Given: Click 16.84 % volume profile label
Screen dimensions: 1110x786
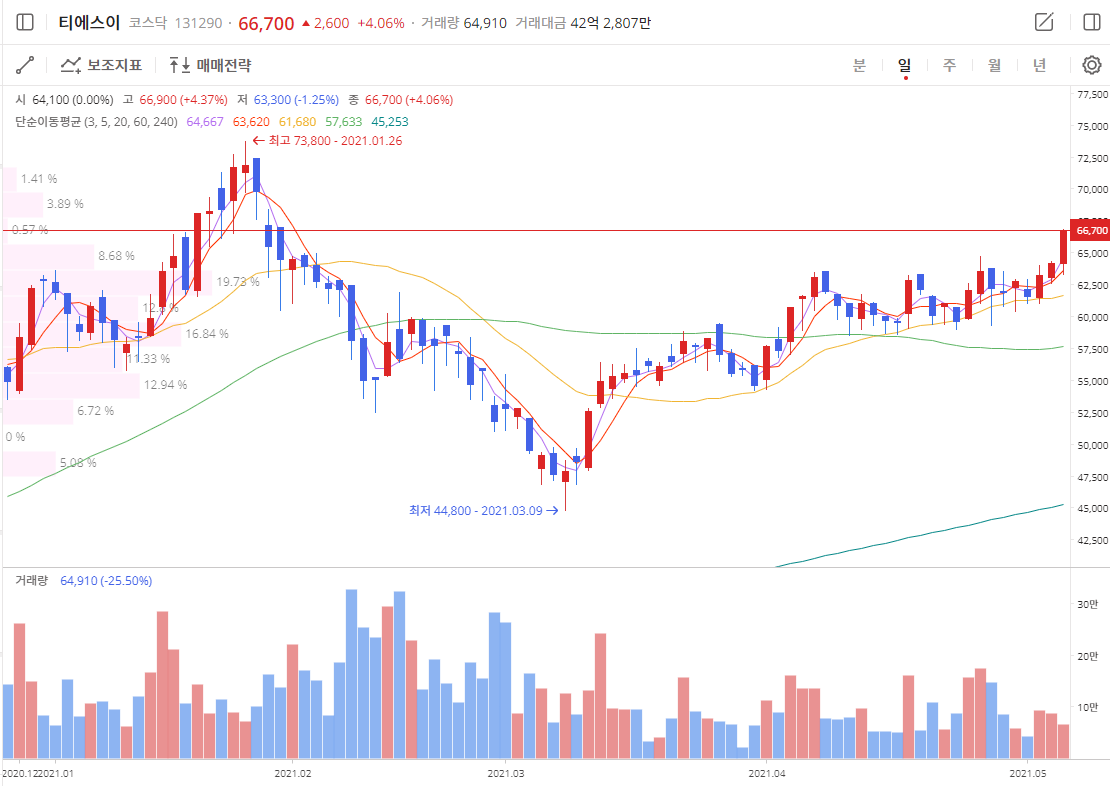Looking at the screenshot, I should tap(207, 334).
